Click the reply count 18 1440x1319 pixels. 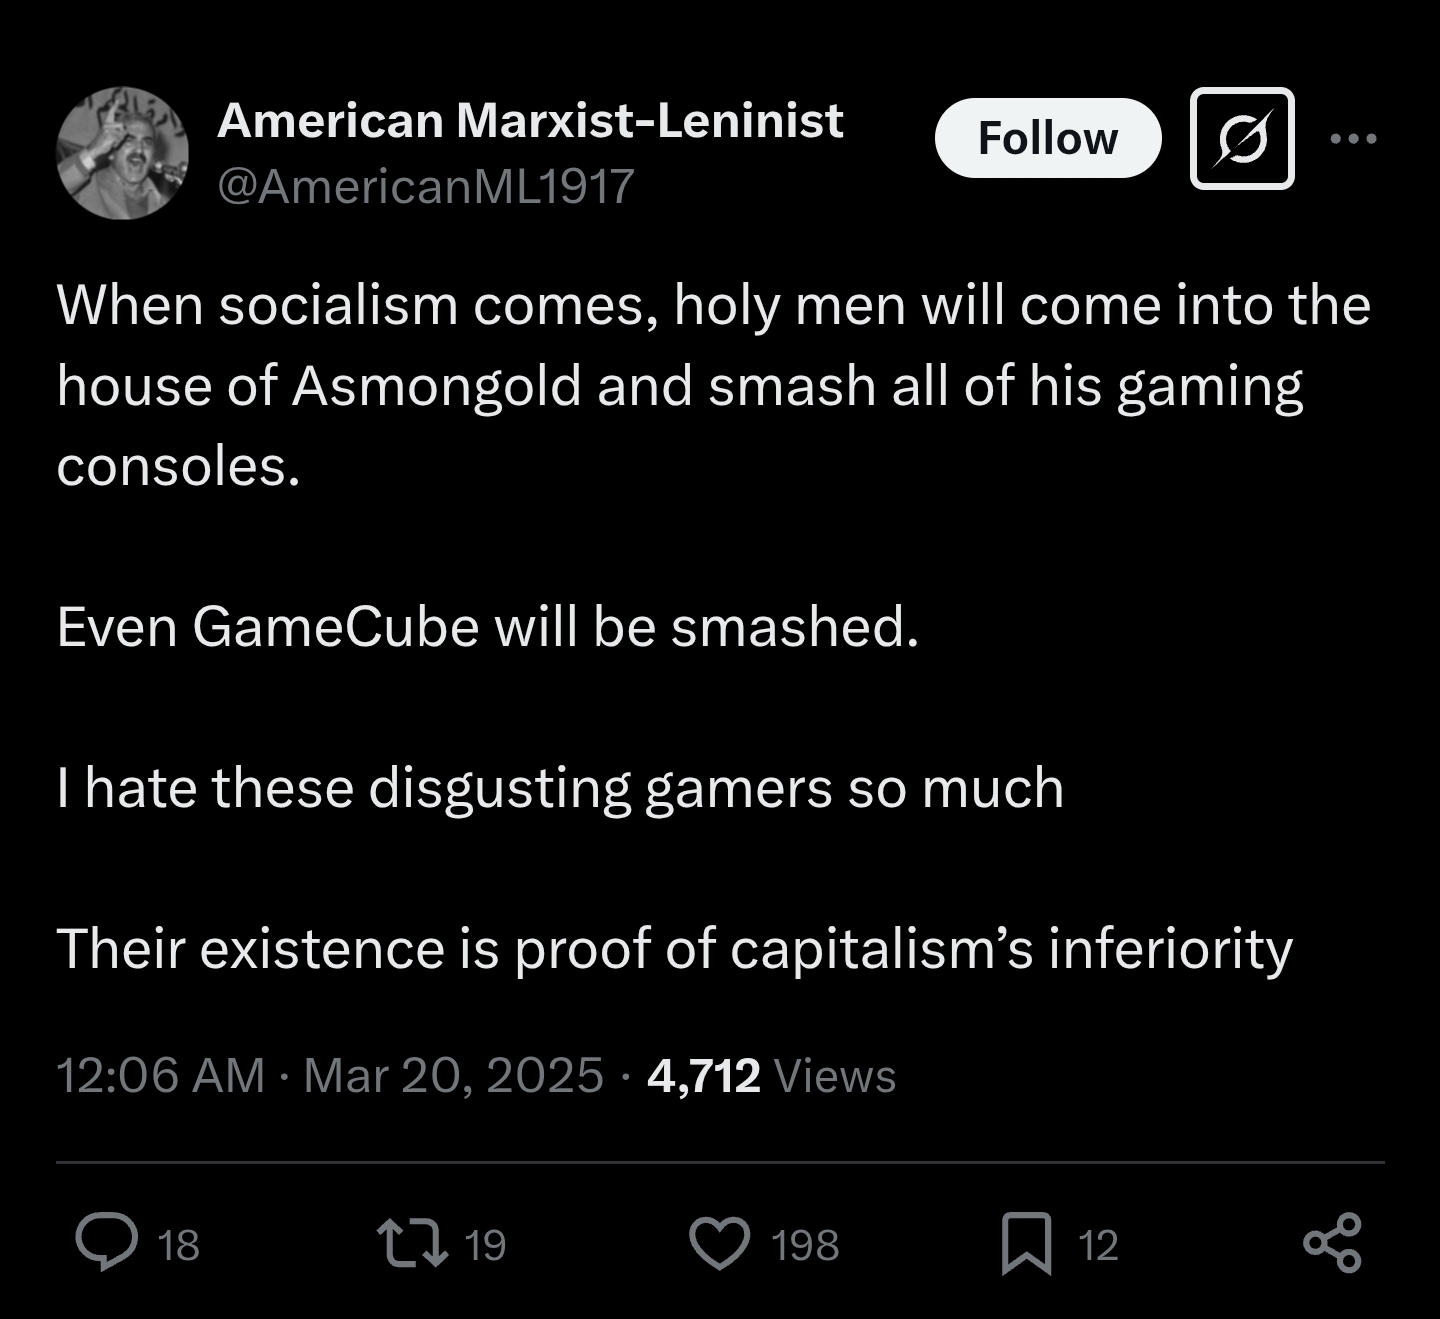(x=180, y=1245)
